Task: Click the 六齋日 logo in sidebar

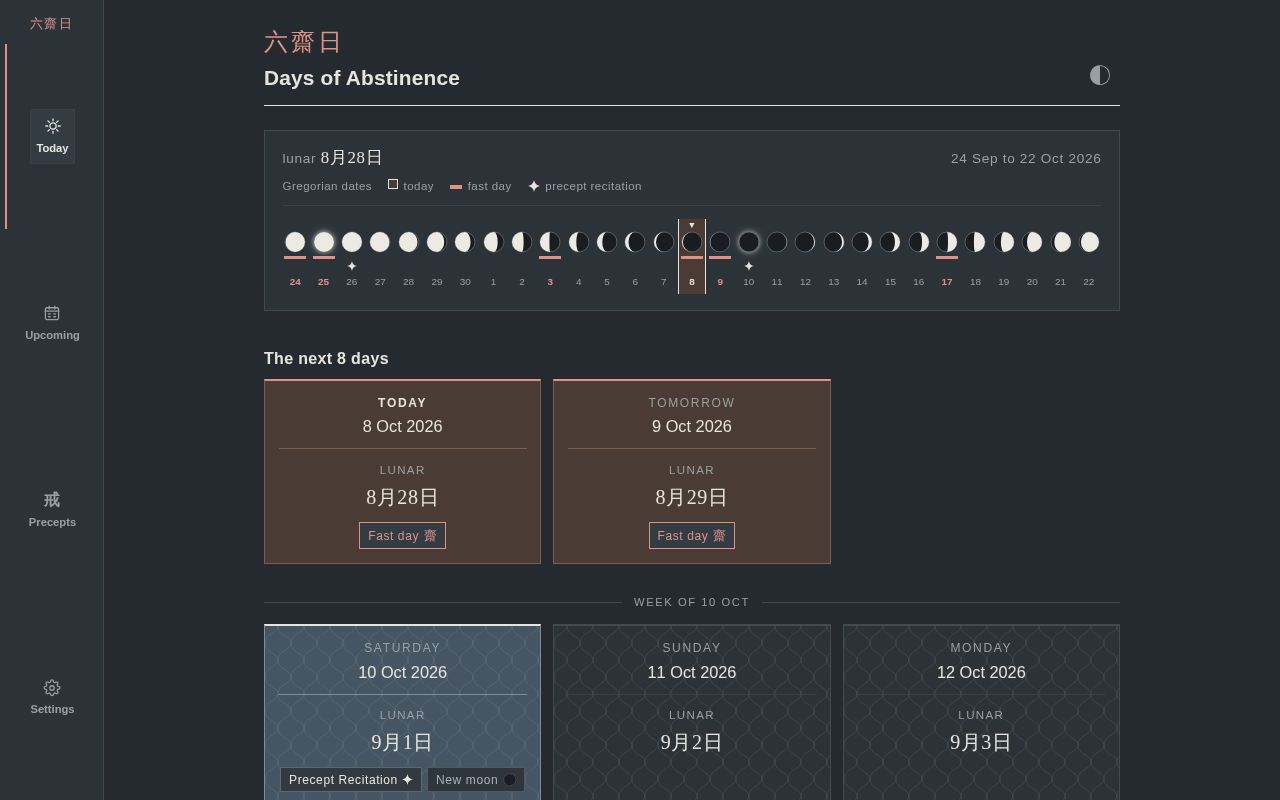Action: point(51,23)
